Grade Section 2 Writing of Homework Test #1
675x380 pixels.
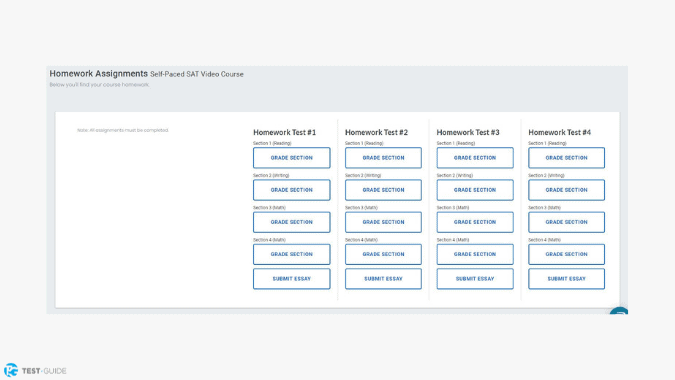291,190
